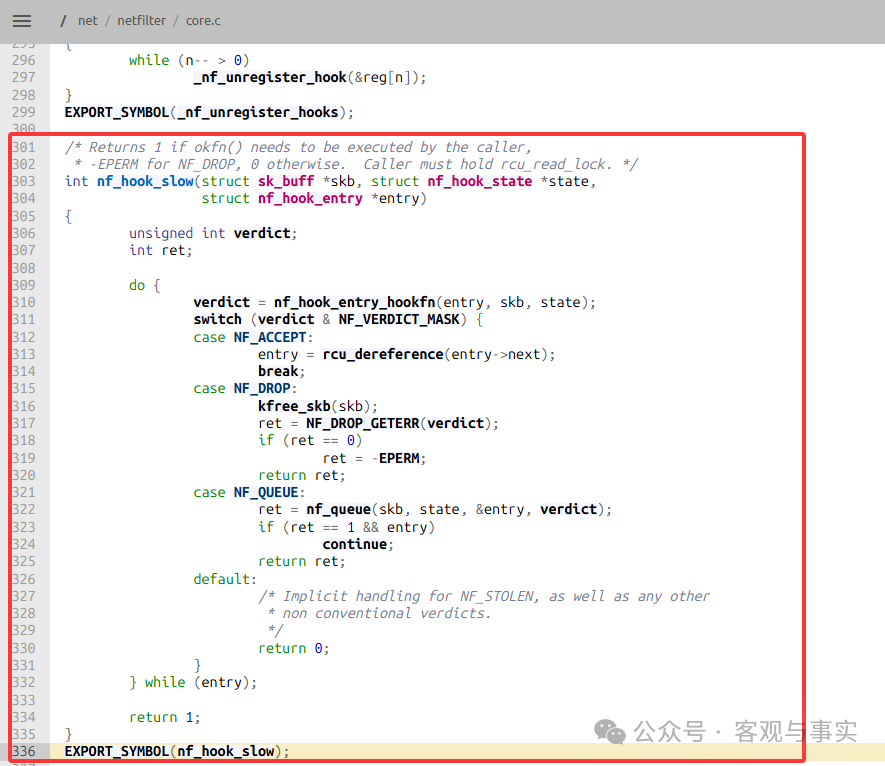
Task: Click the bold switch keyword on line 311
Action: pyautogui.click(x=217, y=319)
